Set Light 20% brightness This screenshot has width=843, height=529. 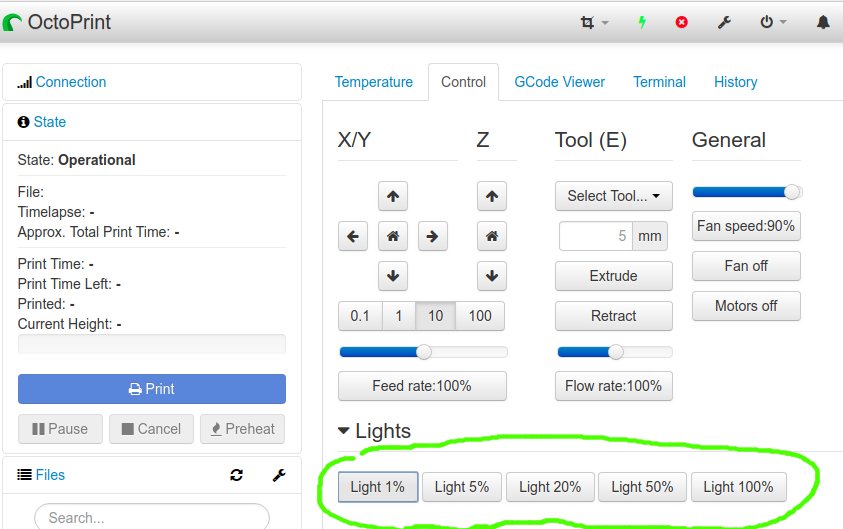click(x=550, y=487)
